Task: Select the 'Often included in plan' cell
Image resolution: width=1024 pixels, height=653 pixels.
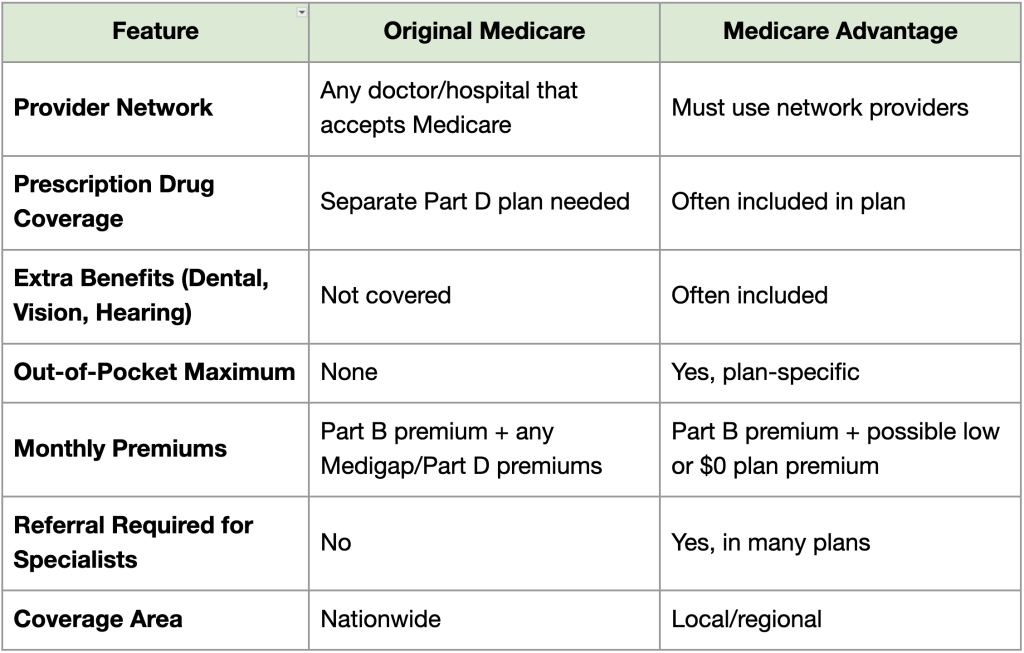Action: point(788,201)
